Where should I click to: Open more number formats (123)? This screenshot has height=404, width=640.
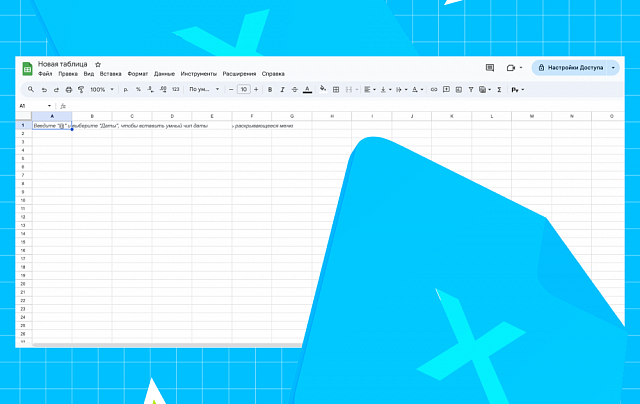point(176,89)
